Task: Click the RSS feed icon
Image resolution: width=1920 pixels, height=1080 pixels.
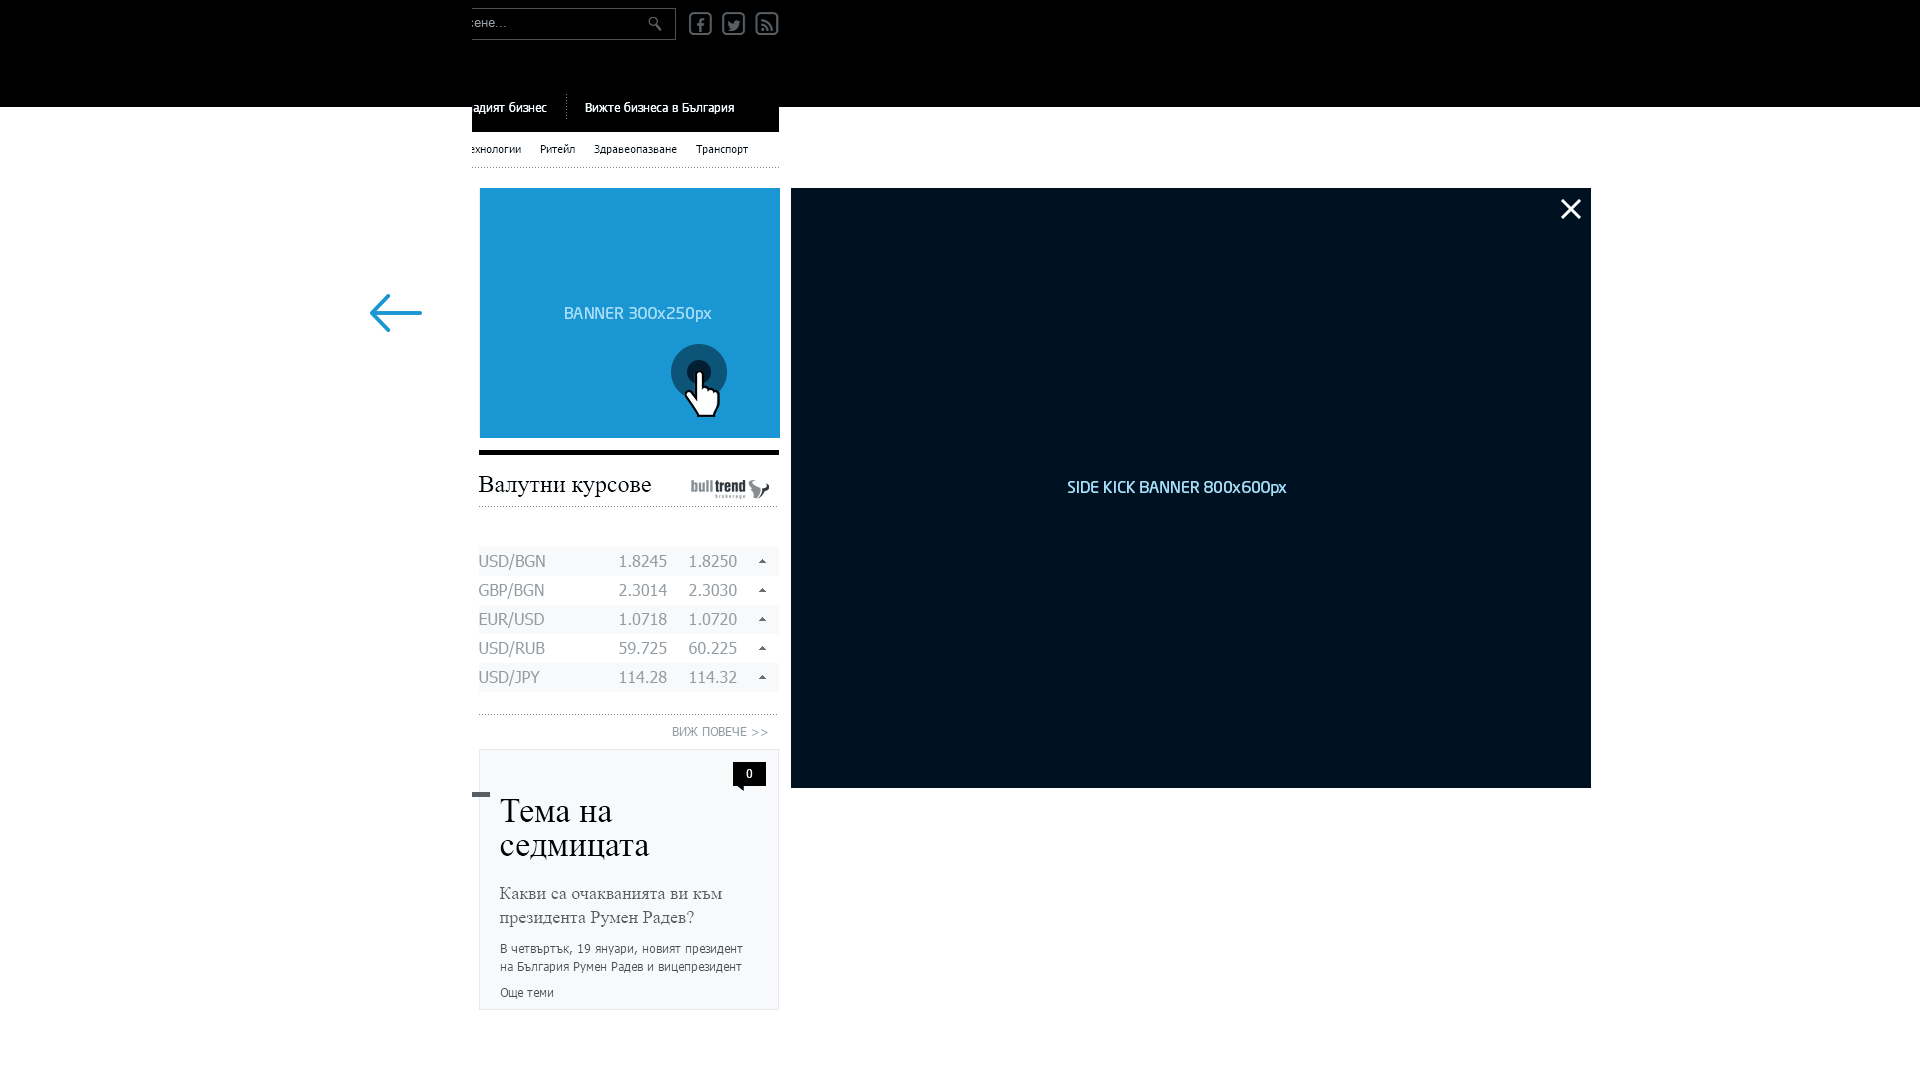Action: (x=767, y=24)
